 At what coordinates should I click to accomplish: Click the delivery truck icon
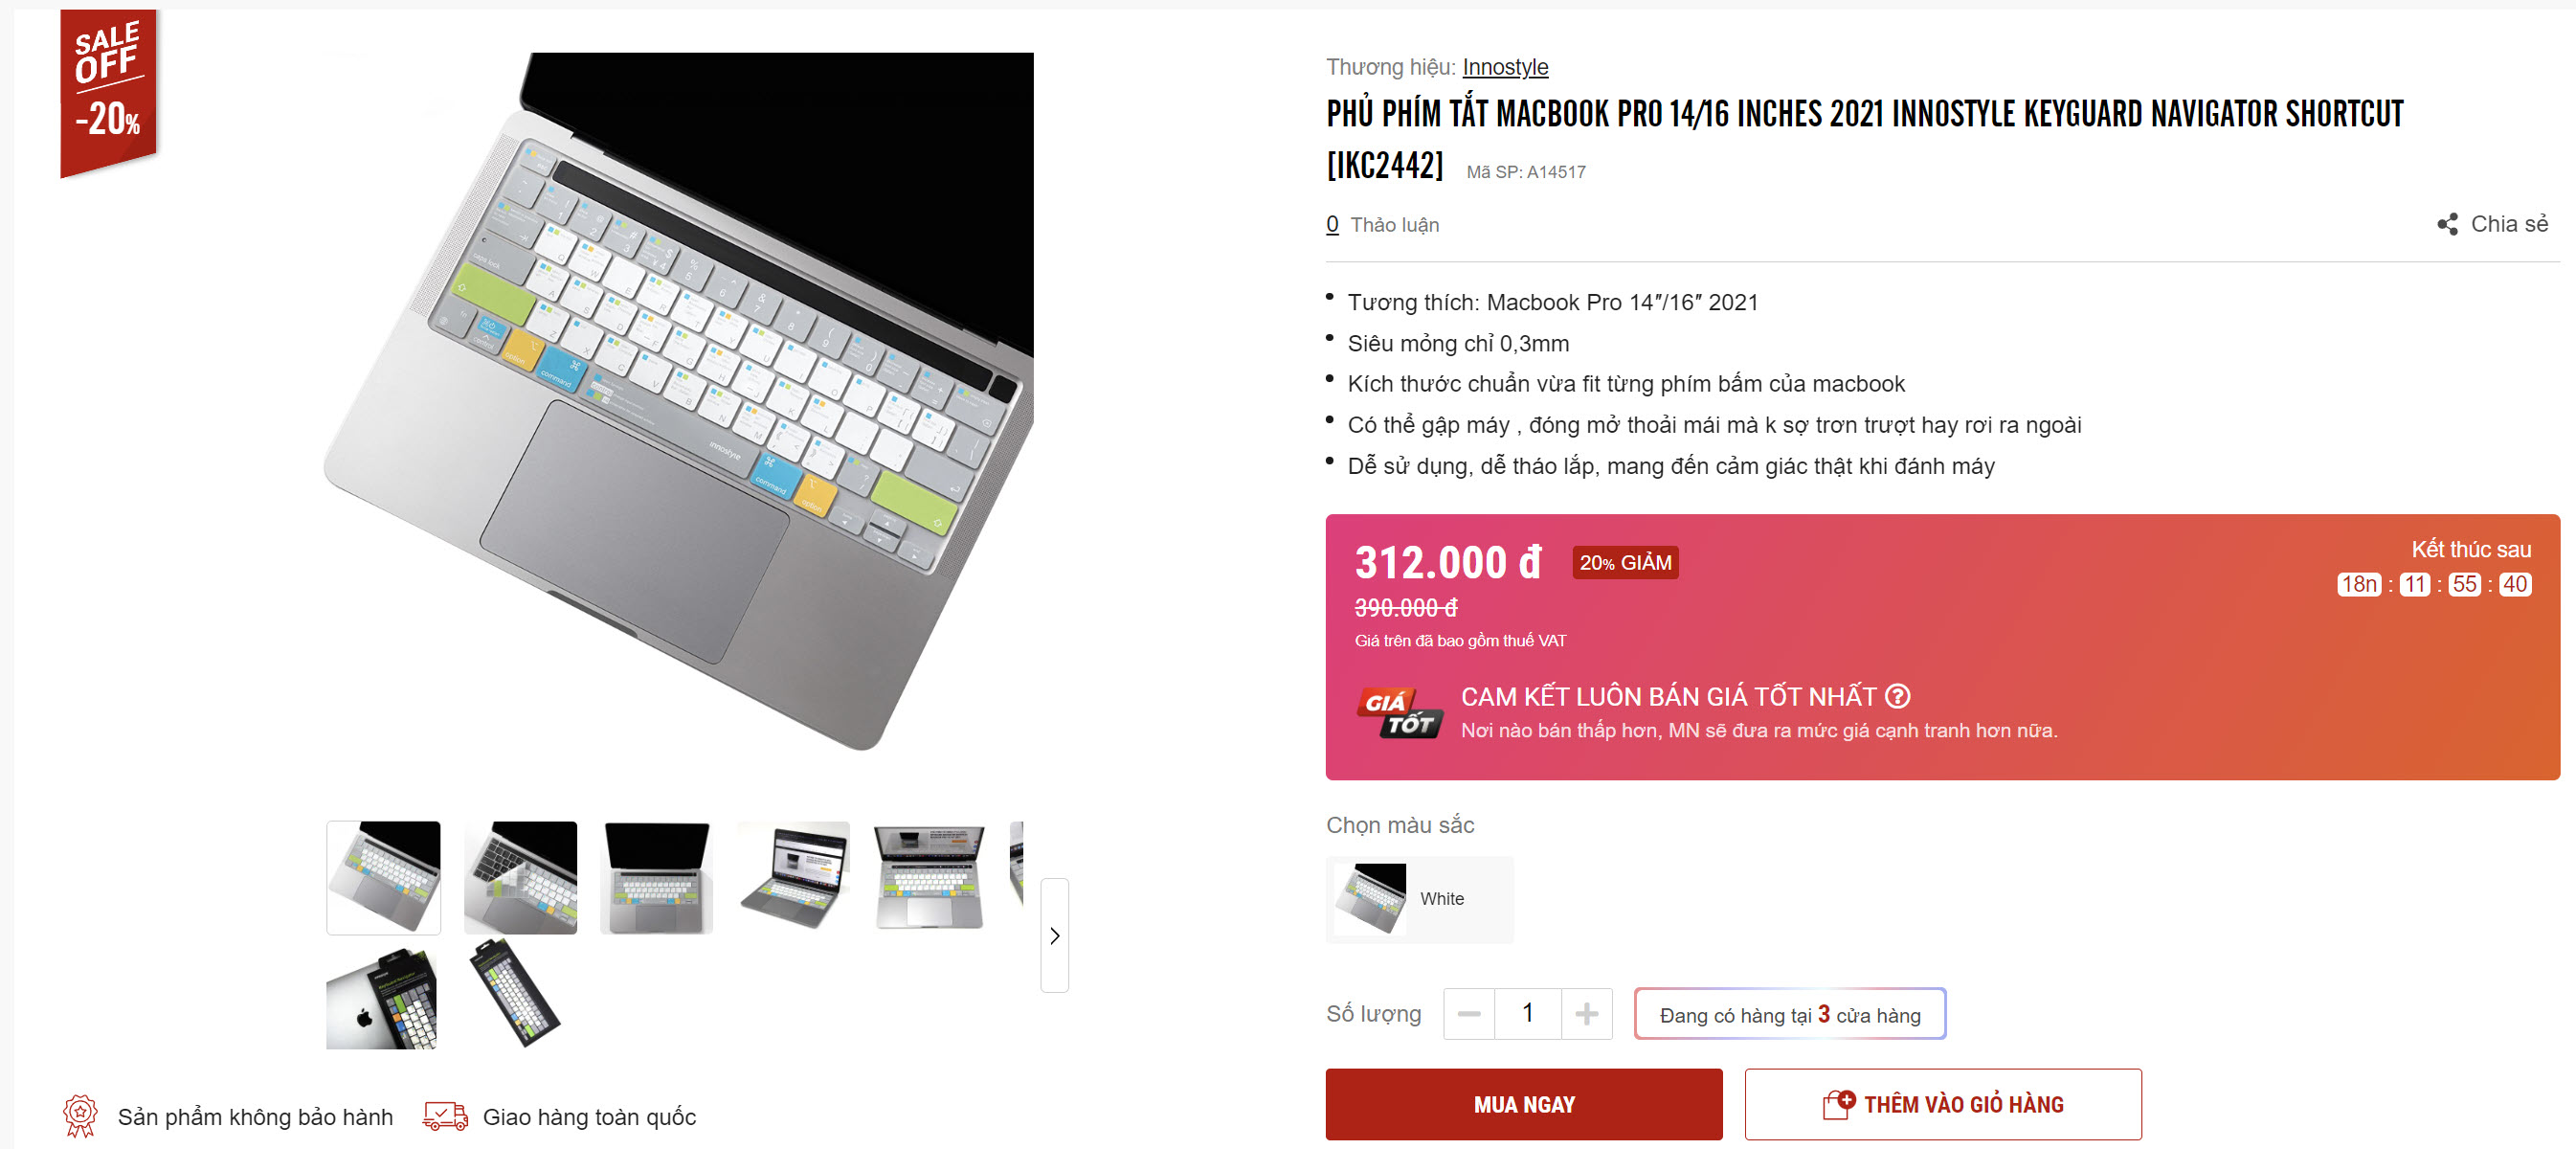pos(445,1116)
